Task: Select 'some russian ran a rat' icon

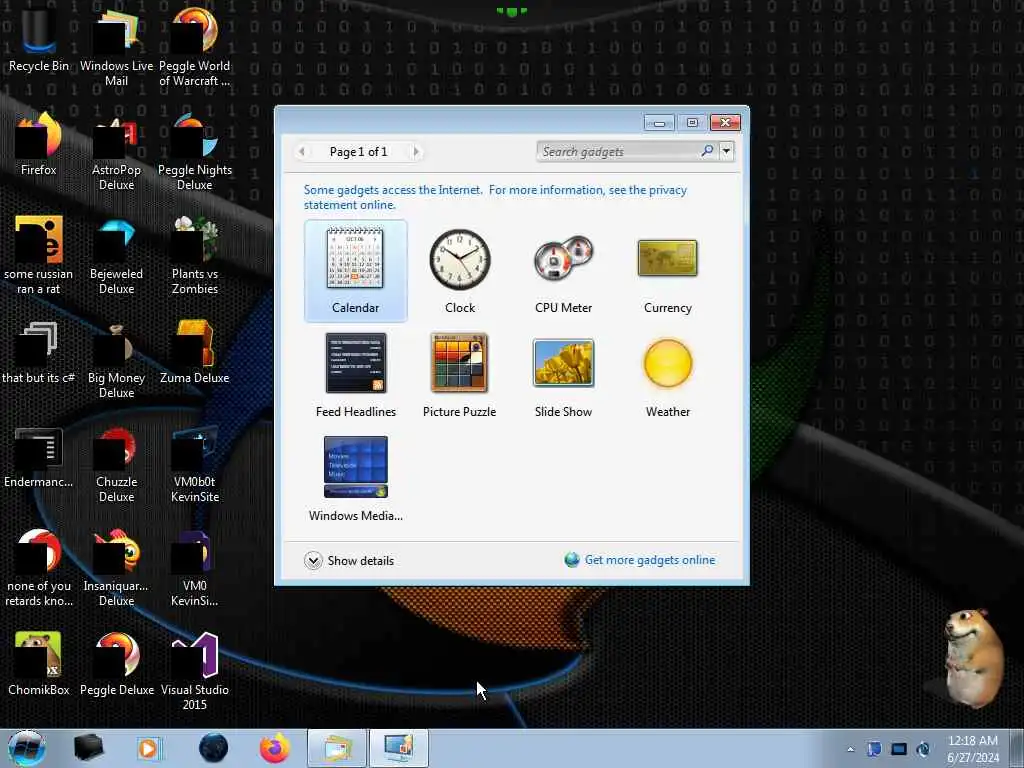Action: pyautogui.click(x=39, y=255)
